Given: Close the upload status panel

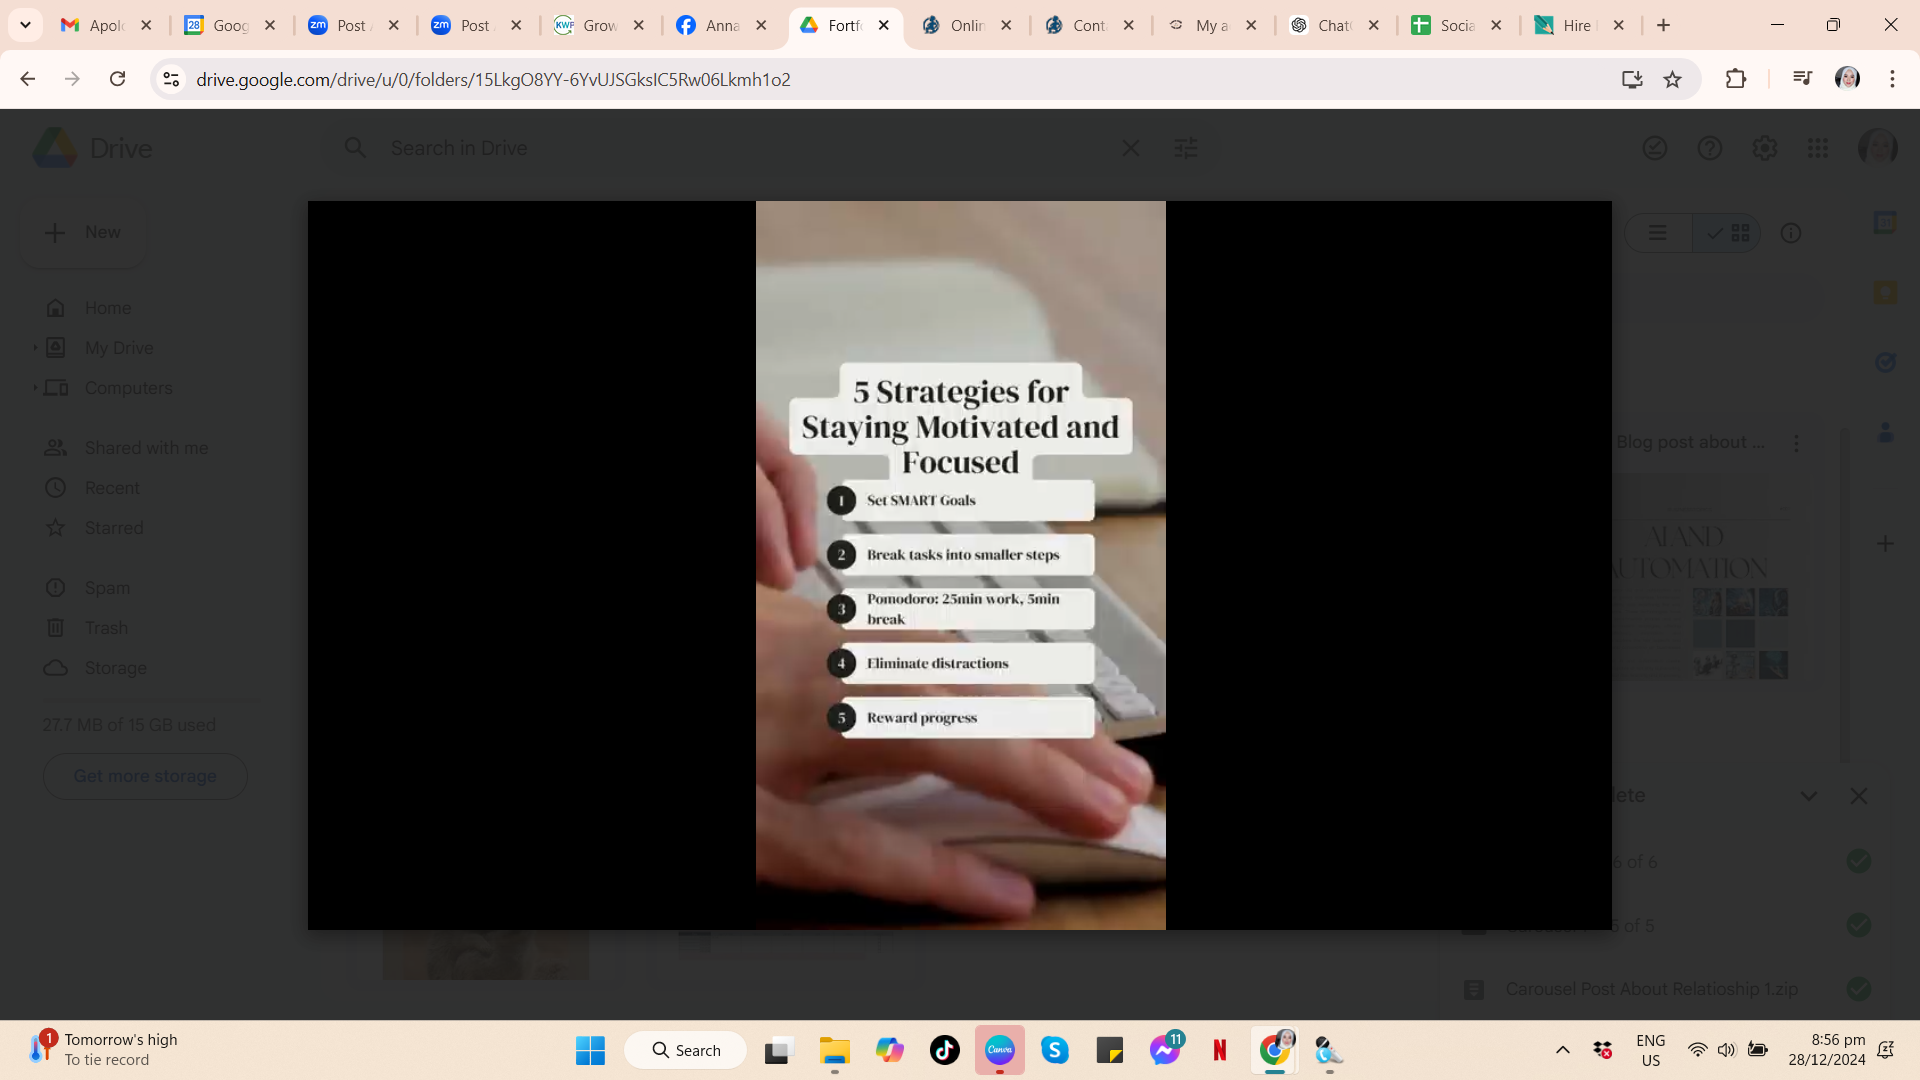Looking at the screenshot, I should [x=1858, y=796].
